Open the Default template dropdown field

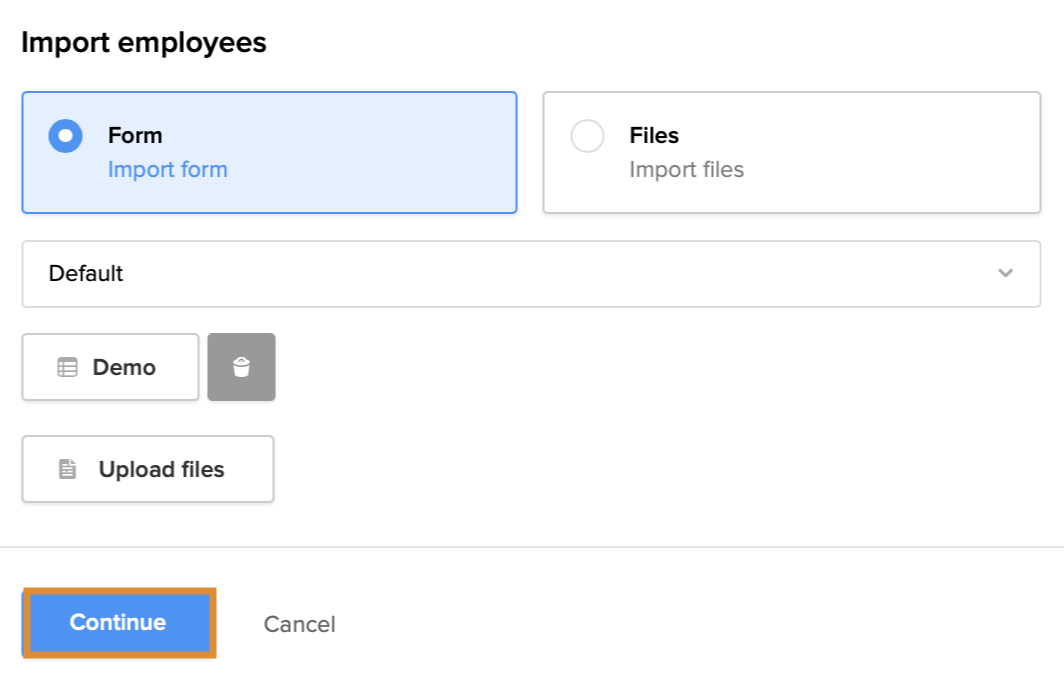point(530,273)
